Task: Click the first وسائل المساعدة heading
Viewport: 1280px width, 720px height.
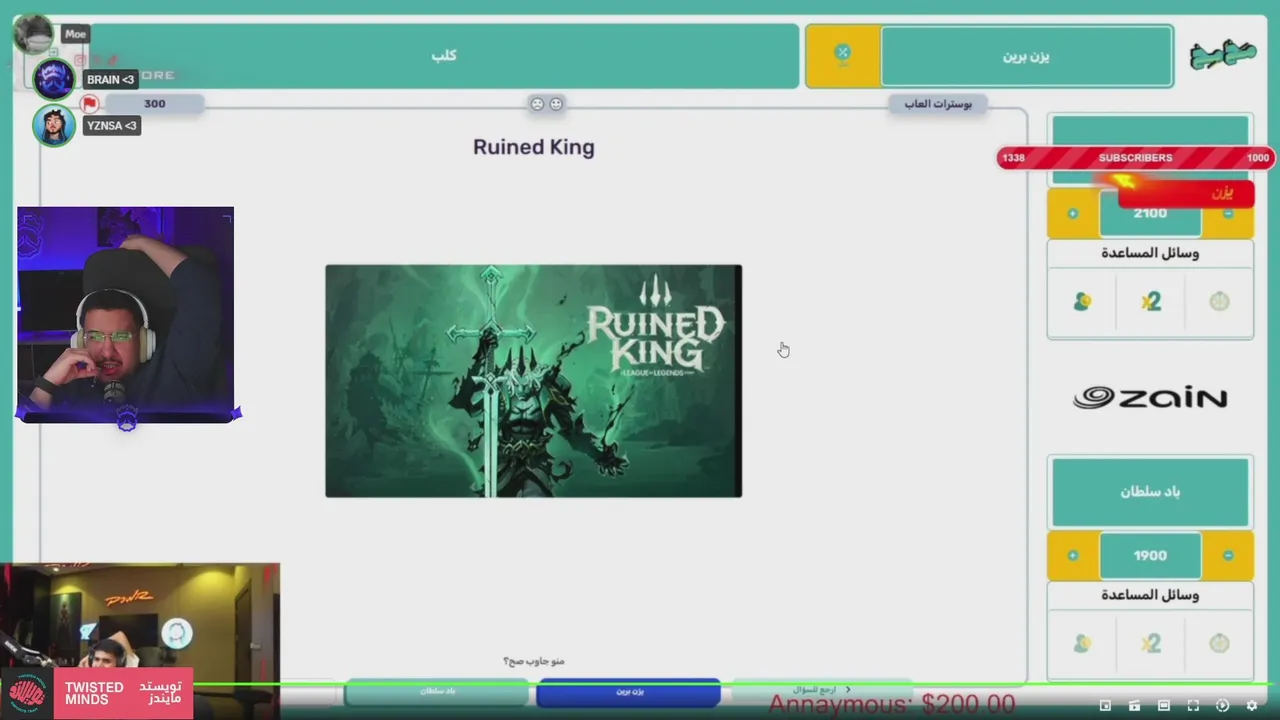Action: click(x=1150, y=253)
